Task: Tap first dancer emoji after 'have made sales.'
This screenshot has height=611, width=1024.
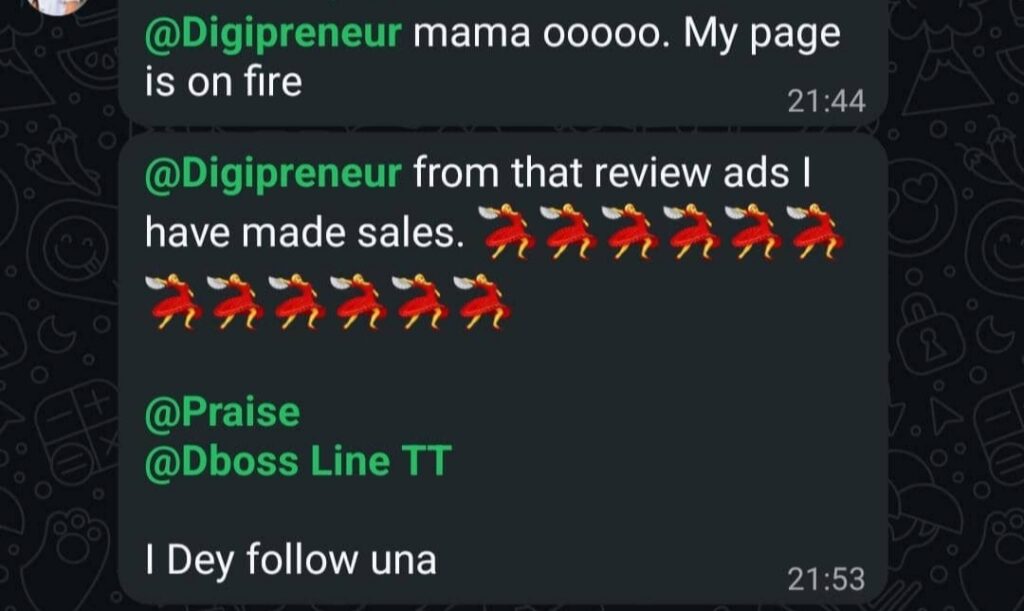Action: click(506, 232)
